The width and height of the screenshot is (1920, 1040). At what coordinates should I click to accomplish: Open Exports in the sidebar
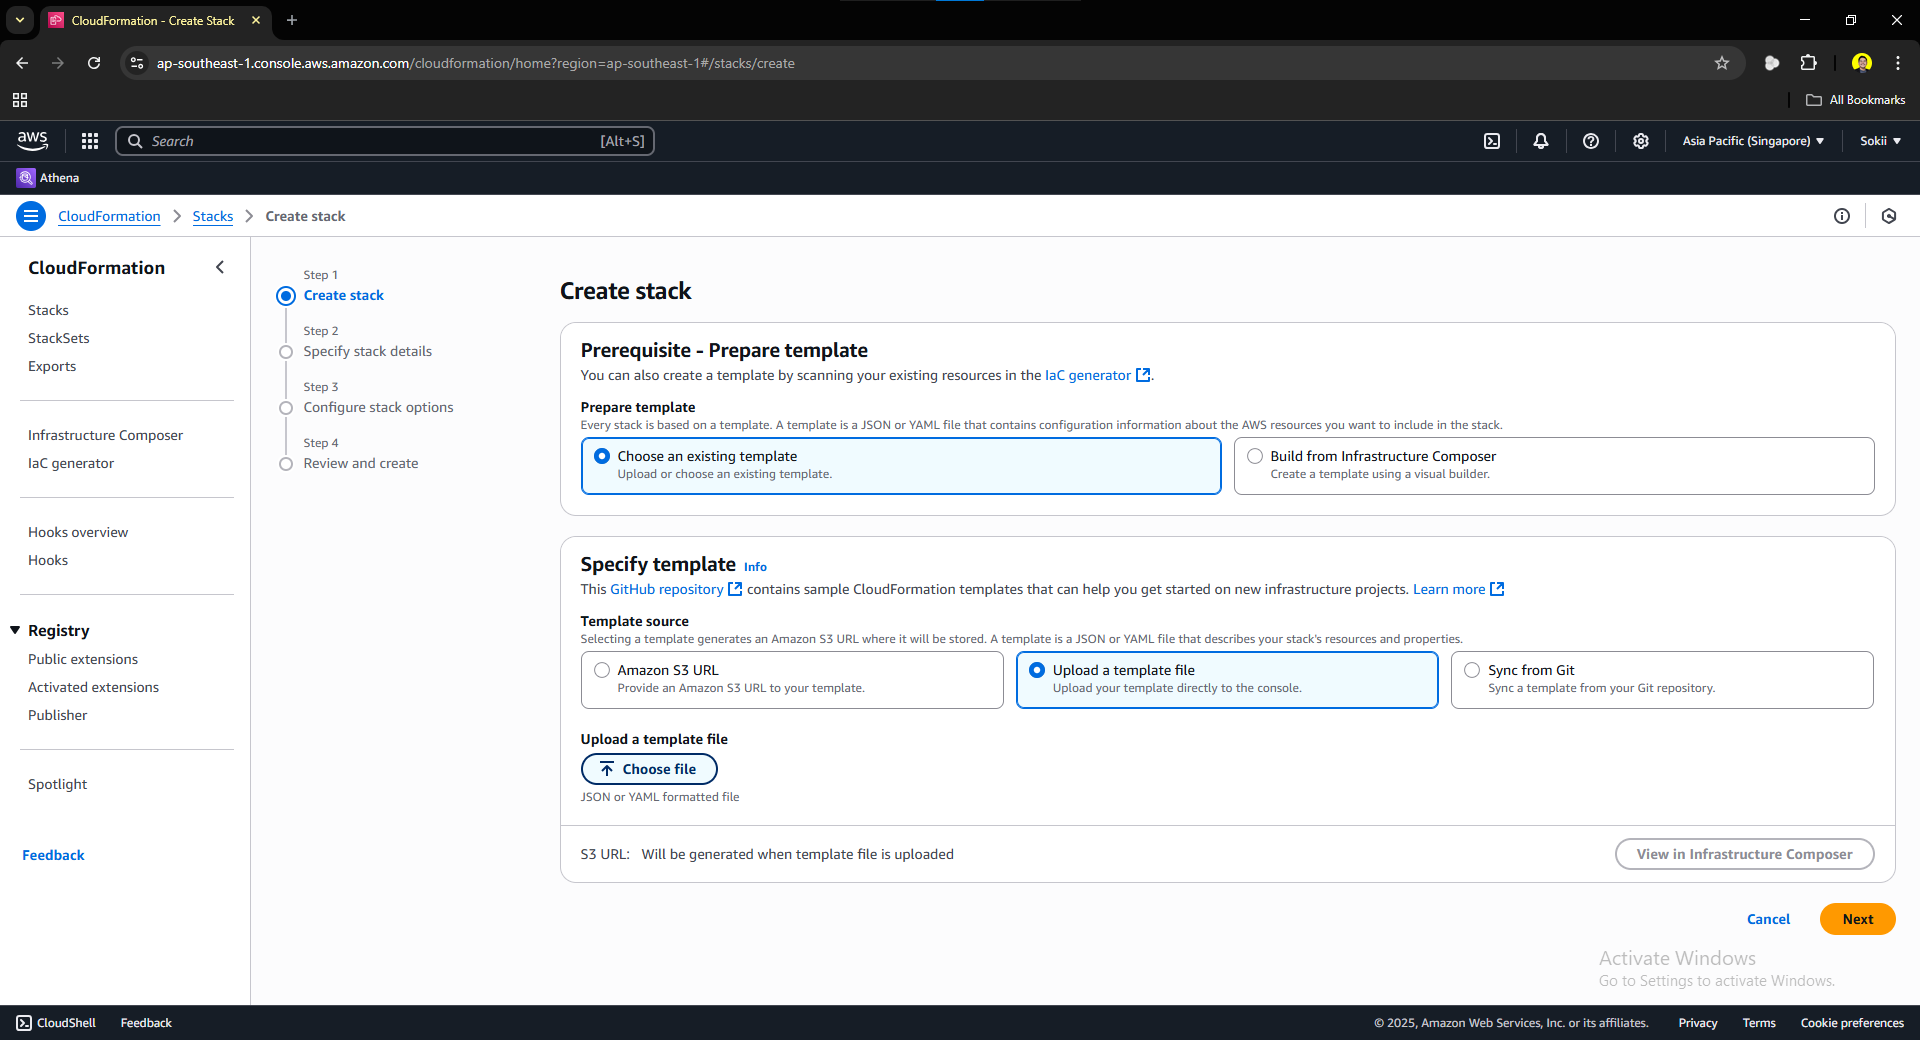click(x=52, y=366)
